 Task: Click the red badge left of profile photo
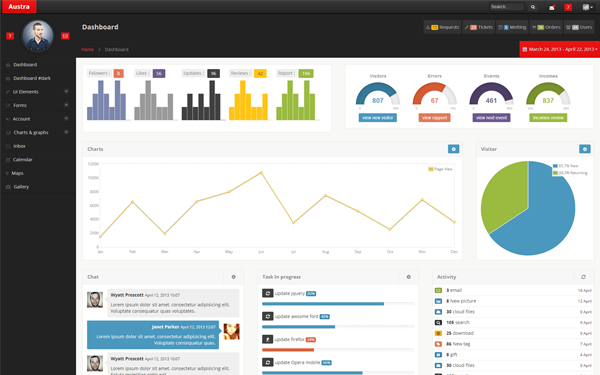[10, 36]
